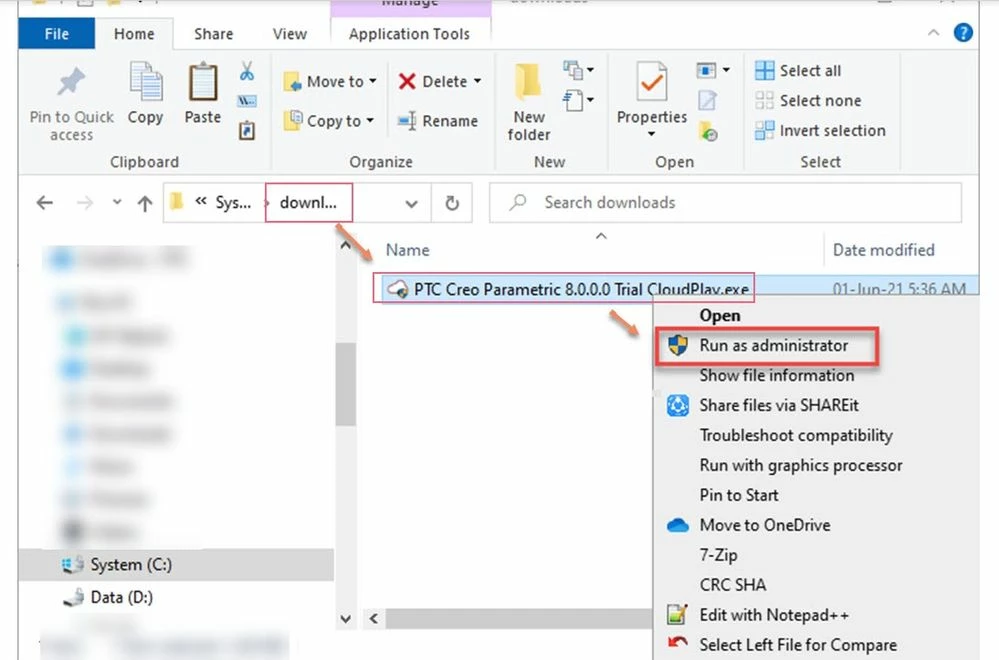The width and height of the screenshot is (999, 660).
Task: Switch to the View tab
Action: pyautogui.click(x=290, y=34)
